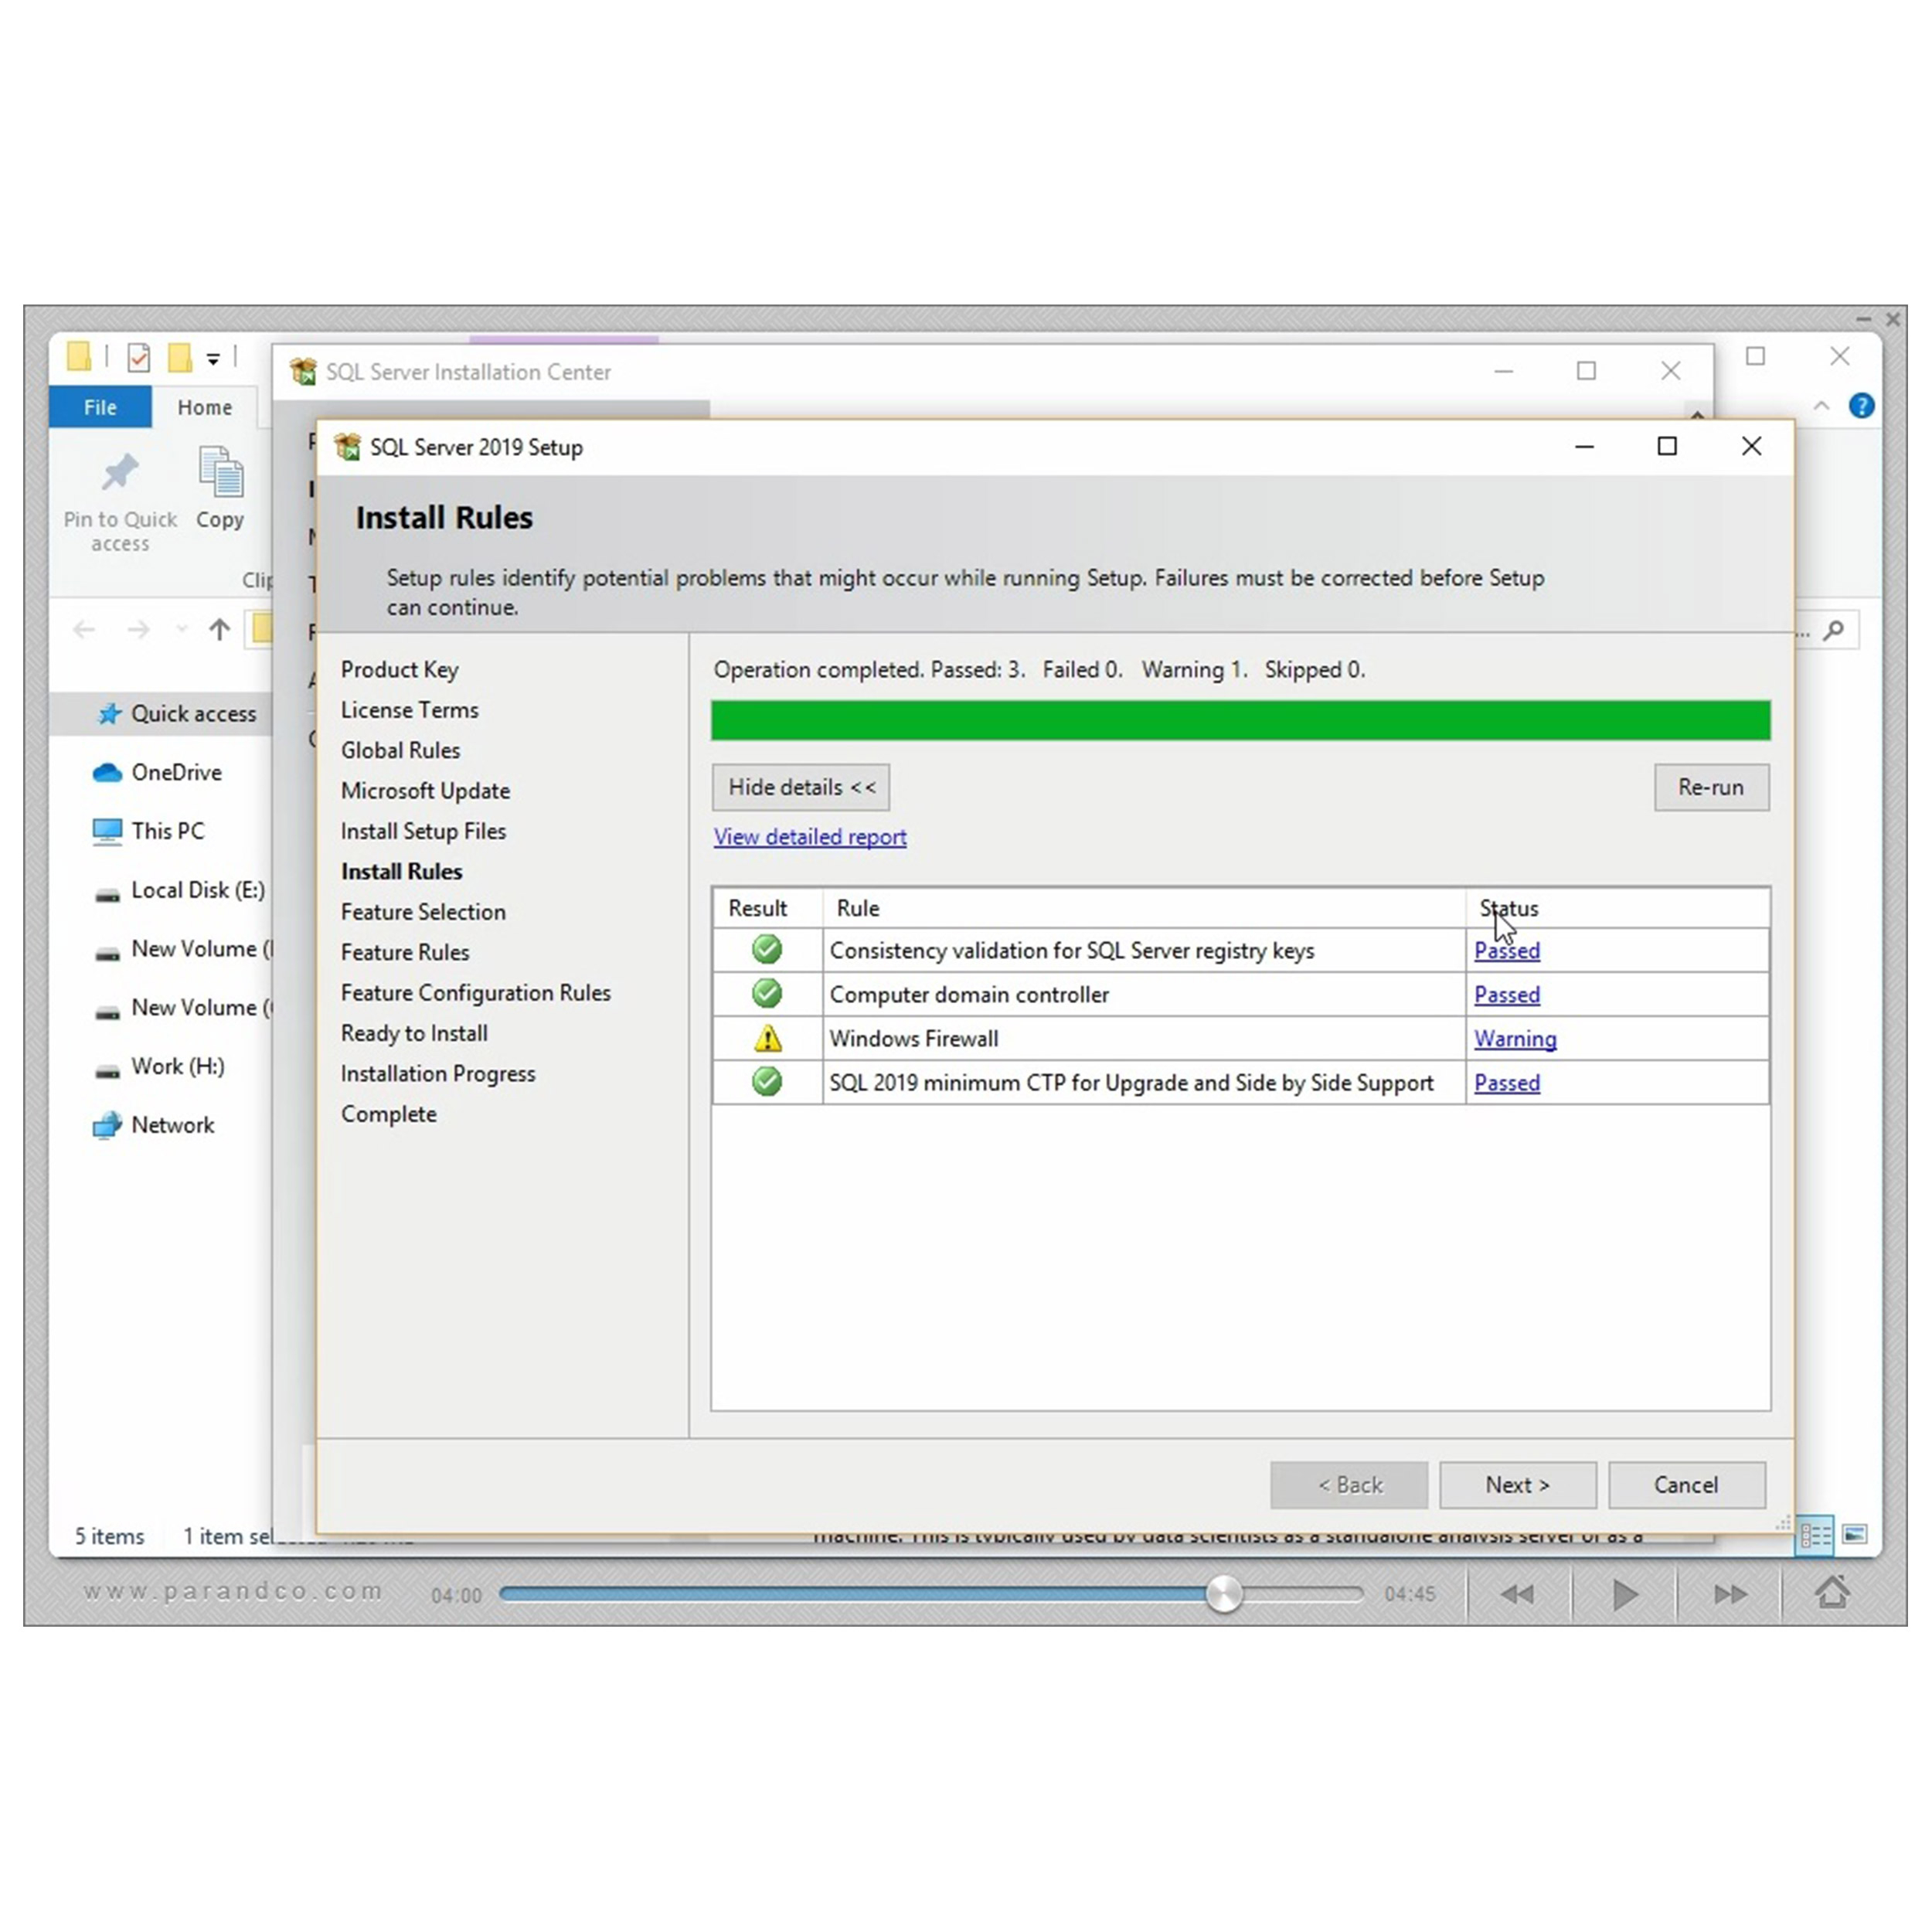
Task: Open recent locations dropdown in Explorer
Action: click(x=181, y=629)
